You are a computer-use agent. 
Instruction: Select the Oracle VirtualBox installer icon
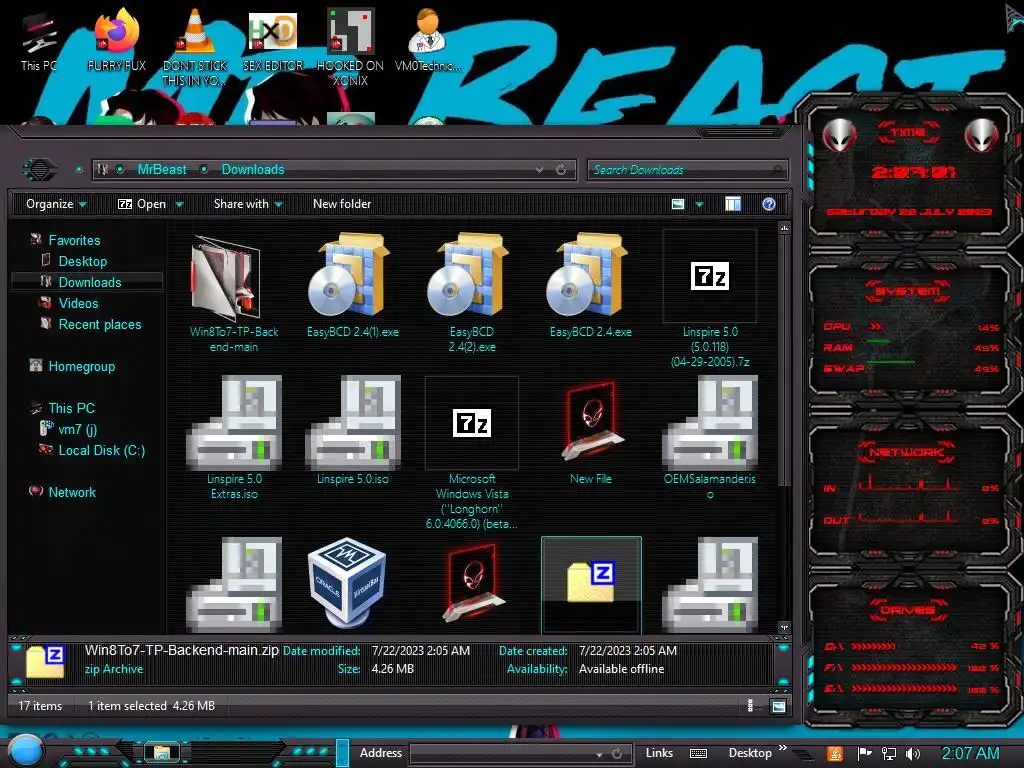[x=347, y=583]
